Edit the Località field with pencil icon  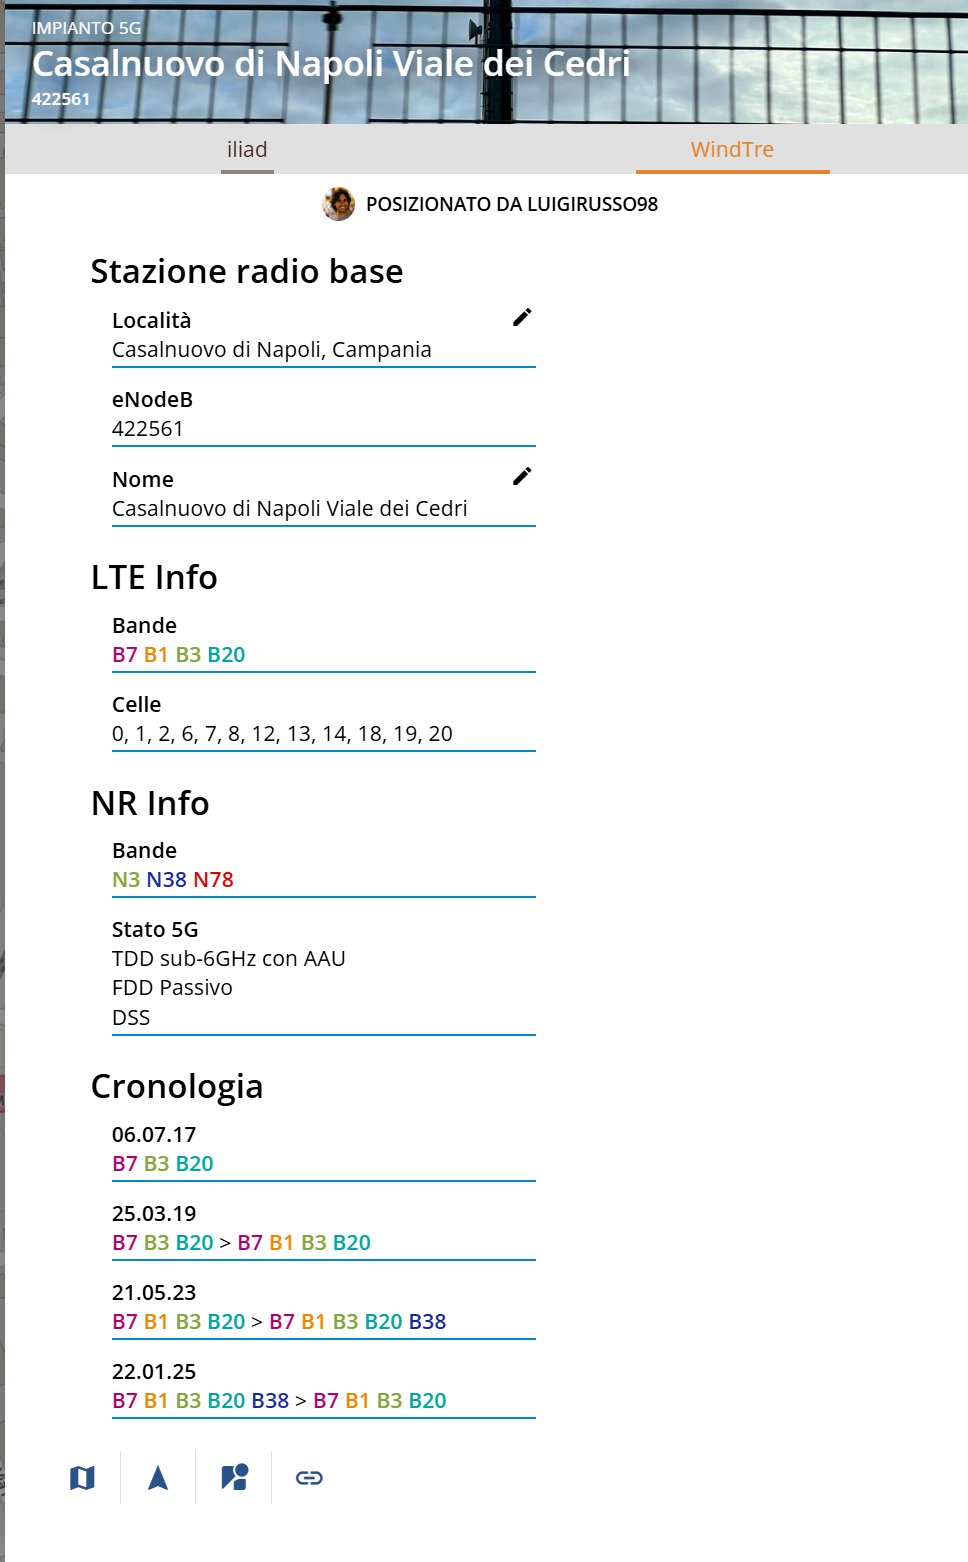[x=522, y=317]
